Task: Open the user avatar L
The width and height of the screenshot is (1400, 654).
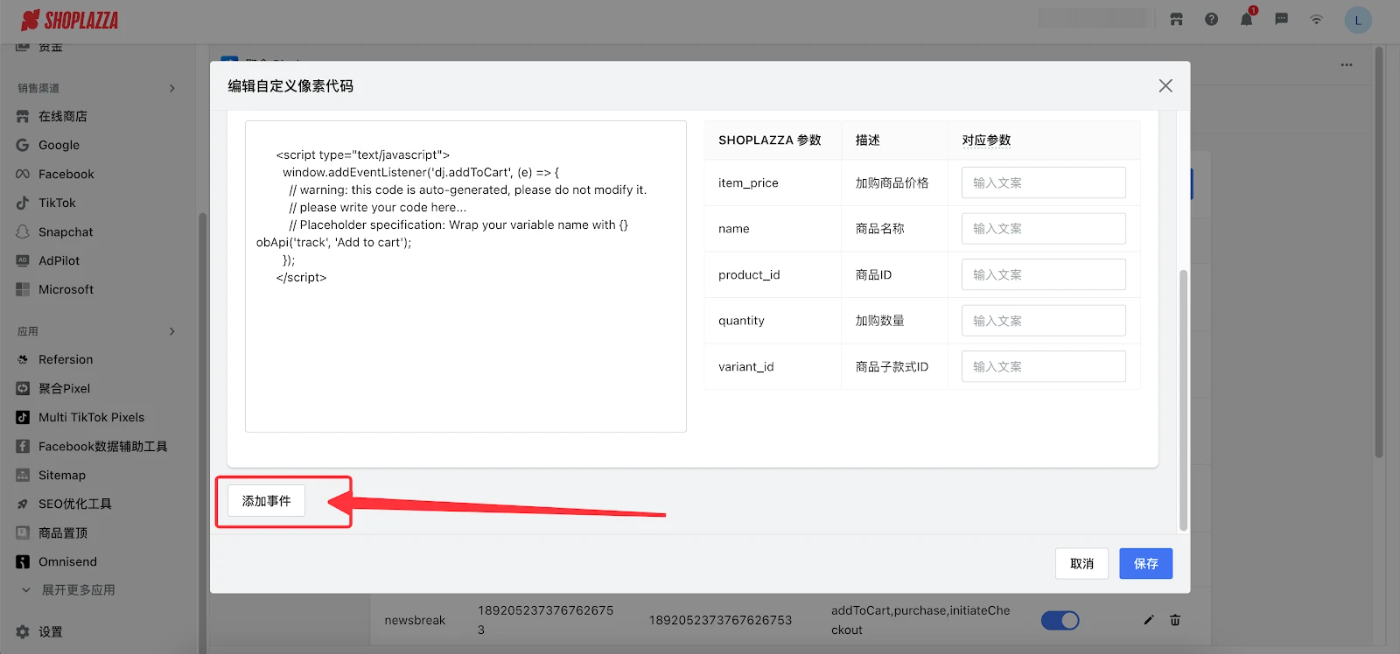Action: coord(1358,19)
